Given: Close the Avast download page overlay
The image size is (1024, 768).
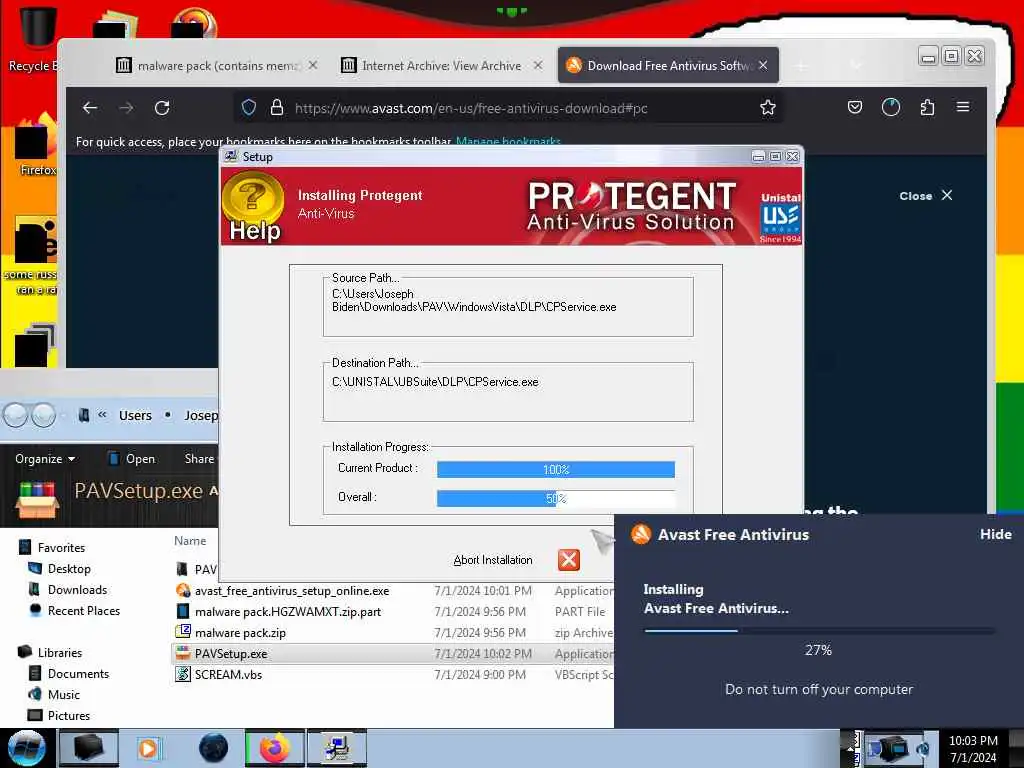Looking at the screenshot, I should coord(925,196).
